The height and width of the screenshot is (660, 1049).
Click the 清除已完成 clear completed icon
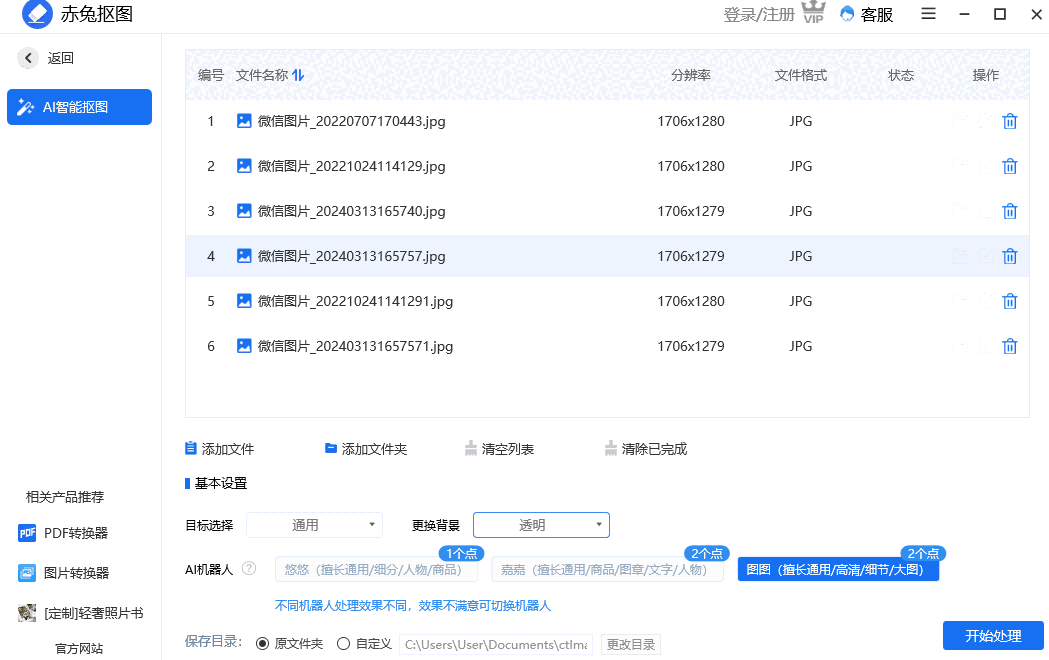pyautogui.click(x=610, y=448)
